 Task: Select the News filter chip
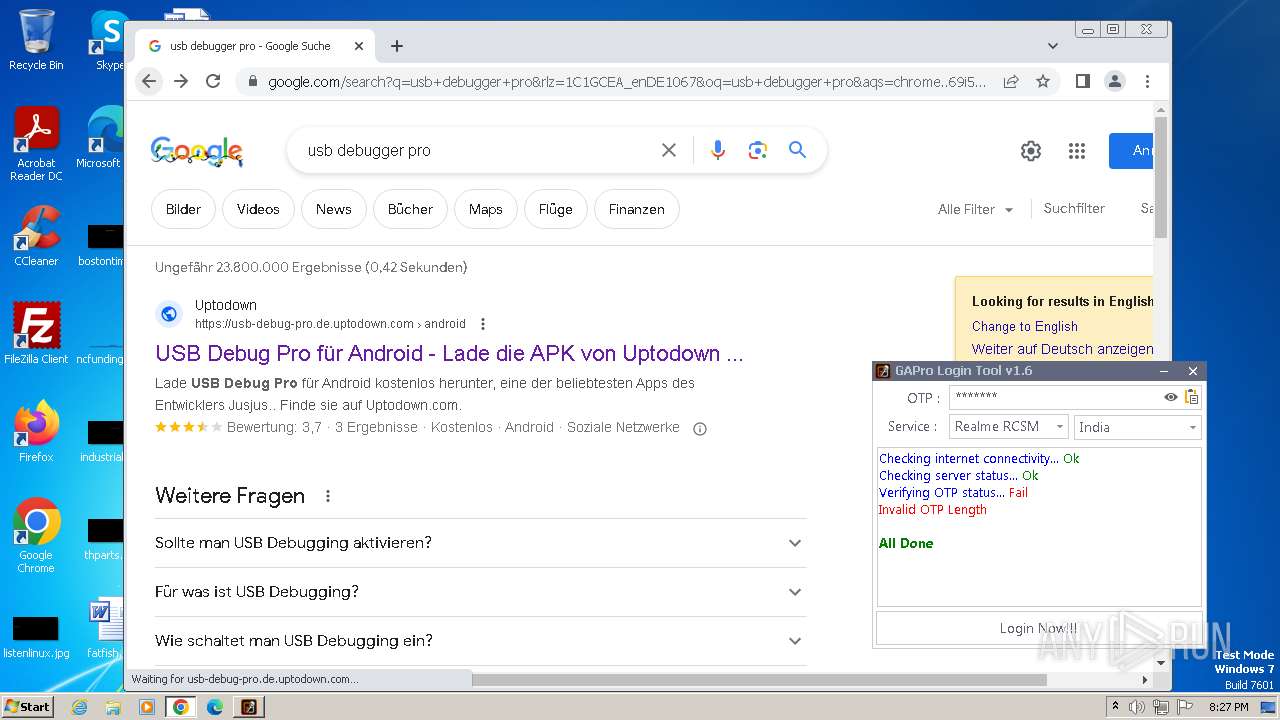click(333, 209)
